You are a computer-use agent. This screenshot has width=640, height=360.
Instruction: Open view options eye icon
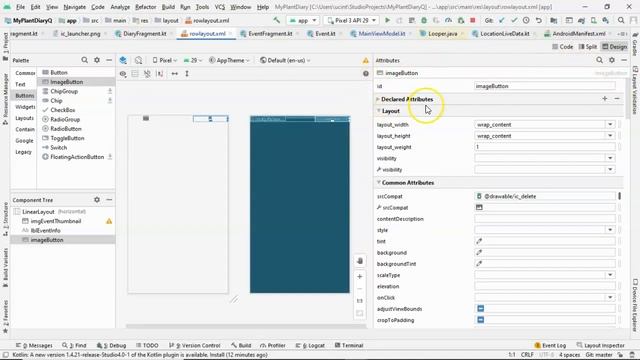click(123, 74)
